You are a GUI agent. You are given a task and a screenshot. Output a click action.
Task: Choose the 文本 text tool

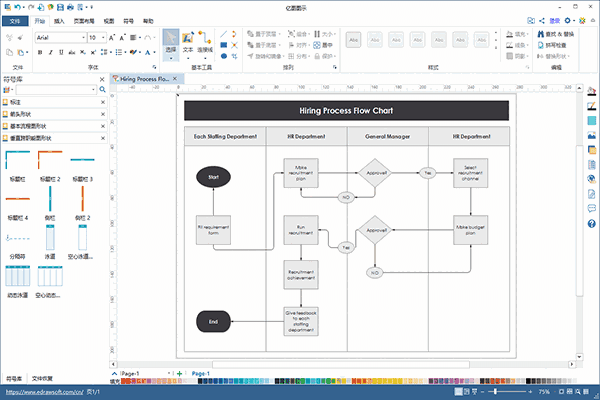(x=188, y=42)
